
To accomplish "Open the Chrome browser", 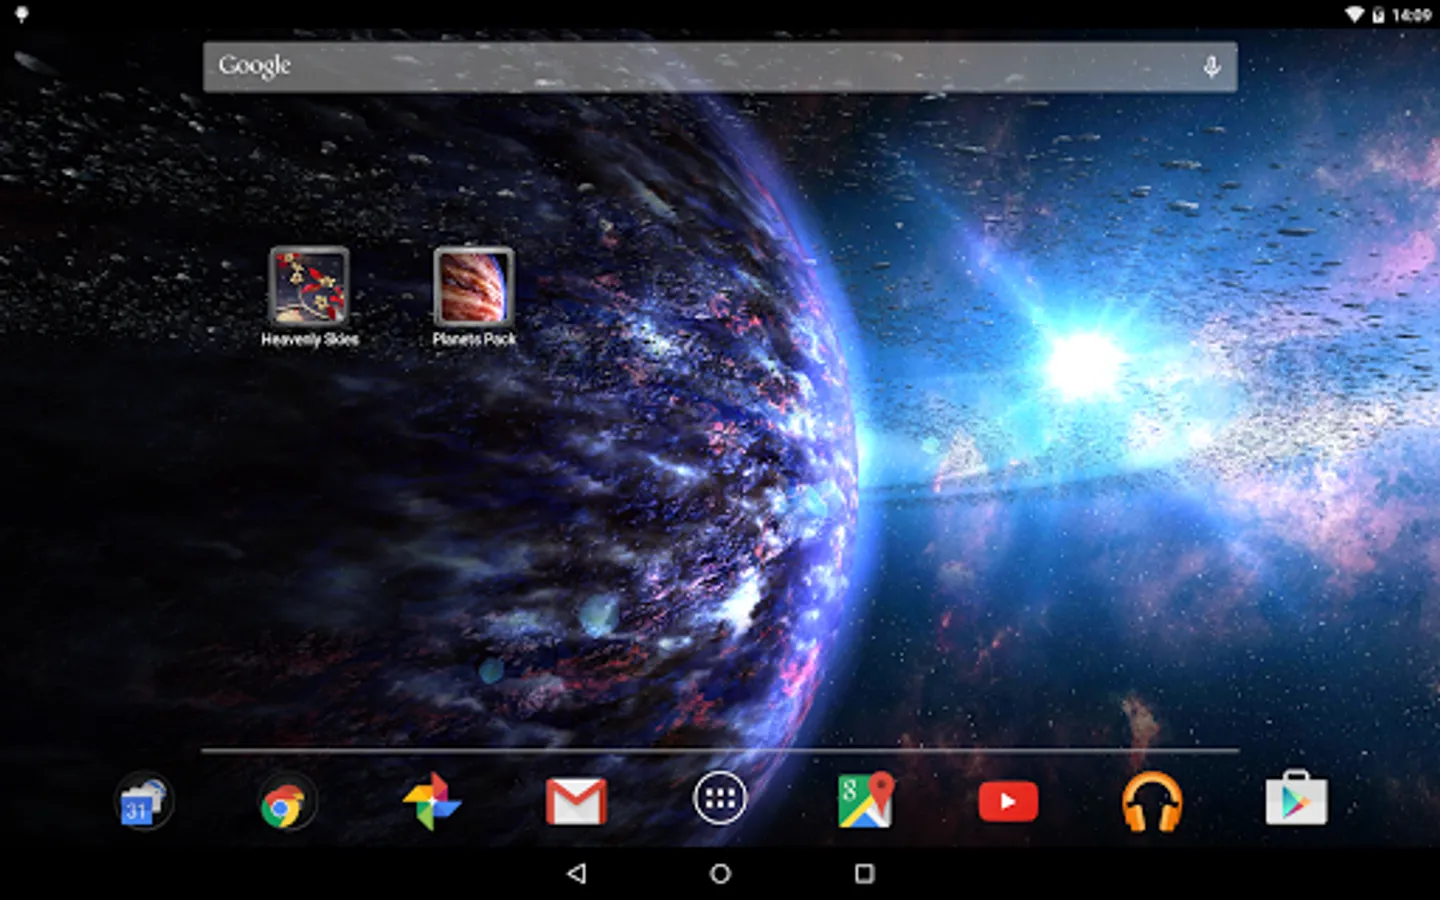I will tap(287, 802).
